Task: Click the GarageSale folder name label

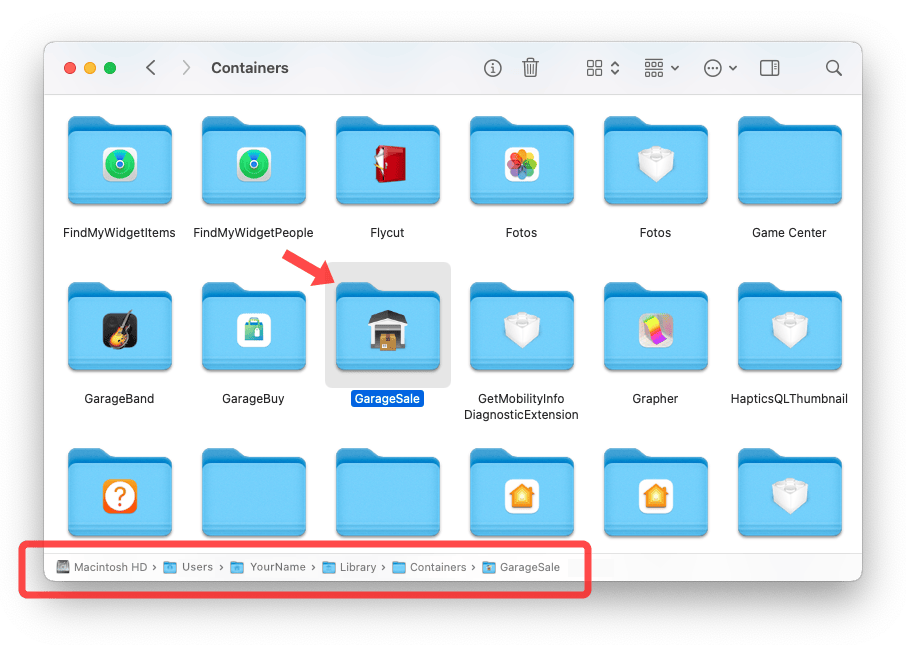Action: (388, 398)
